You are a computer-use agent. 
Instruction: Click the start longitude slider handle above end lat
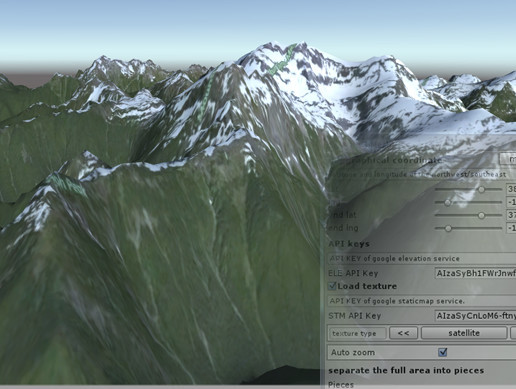[448, 202]
